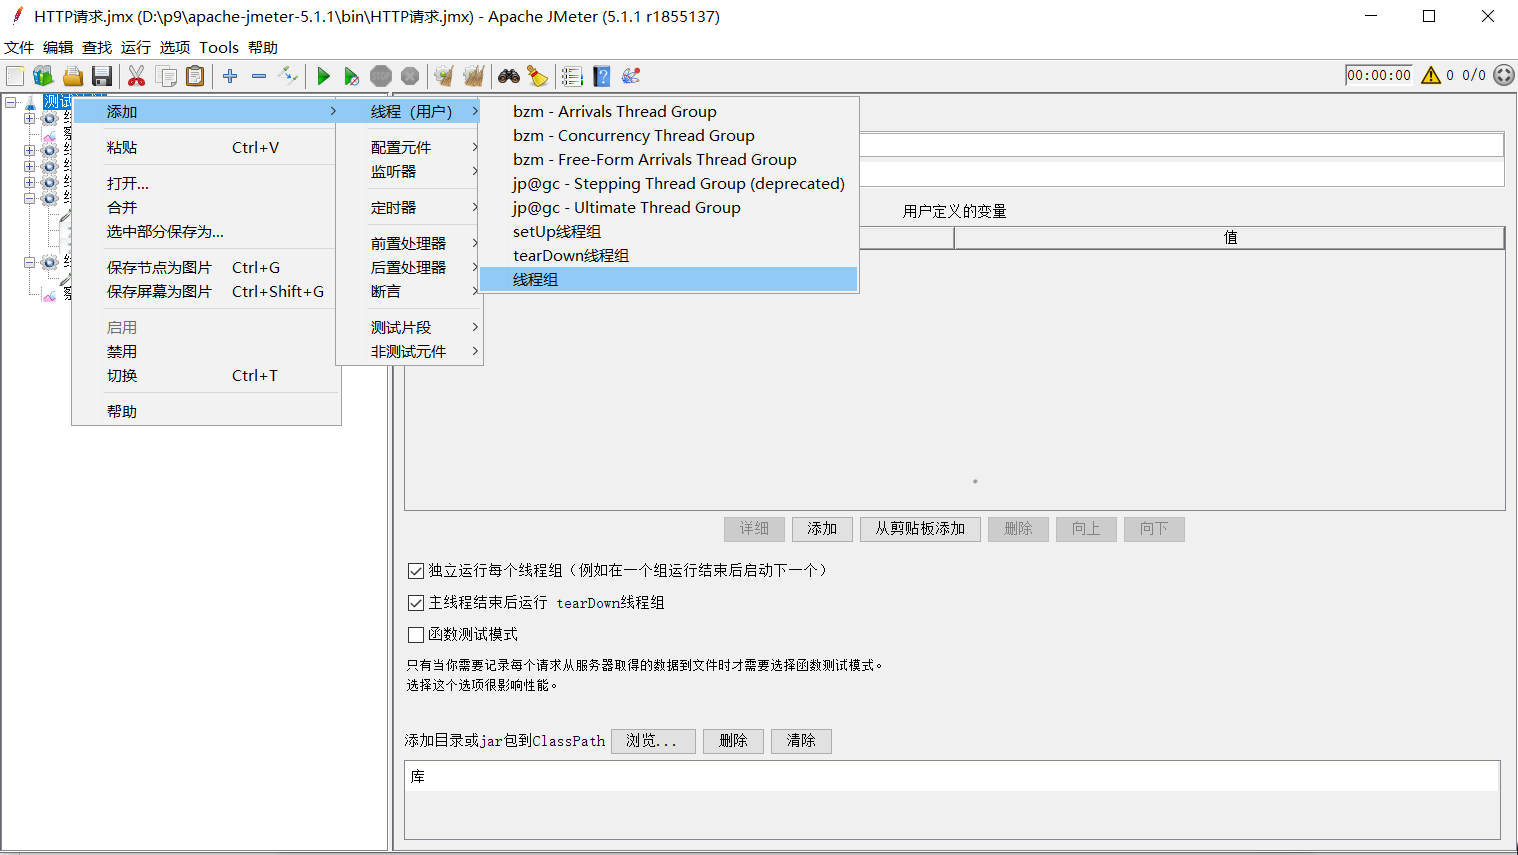Click Start no pauses icon
The height and width of the screenshot is (855, 1518).
352,76
